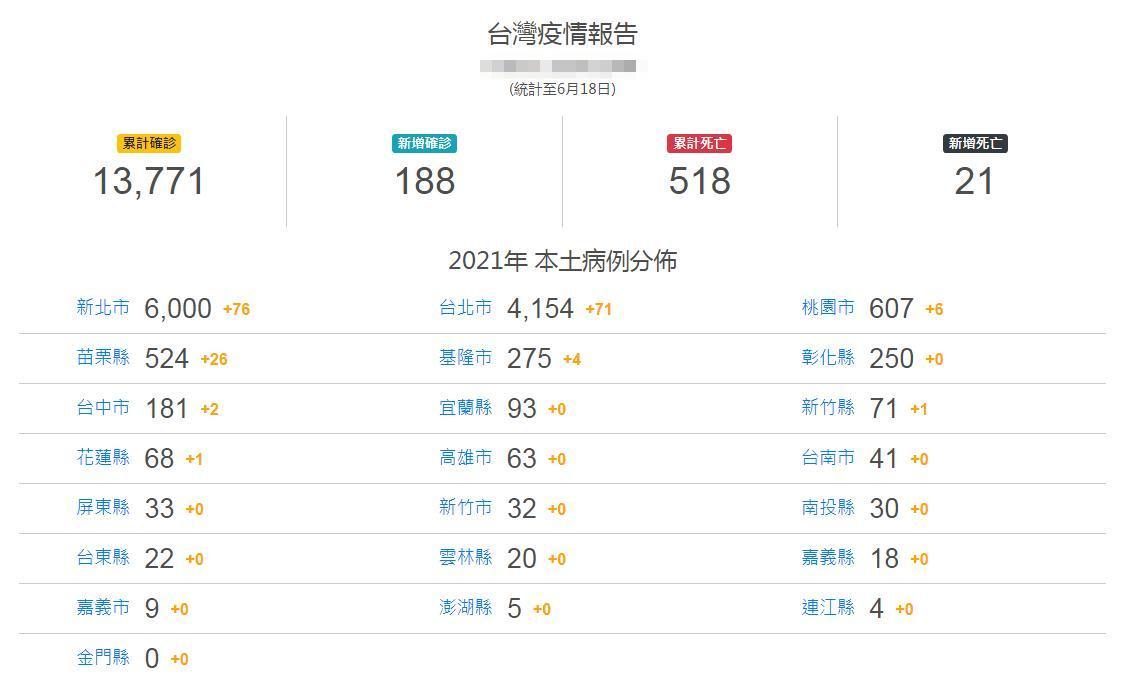Select the 澎湖縣 link

(466, 608)
